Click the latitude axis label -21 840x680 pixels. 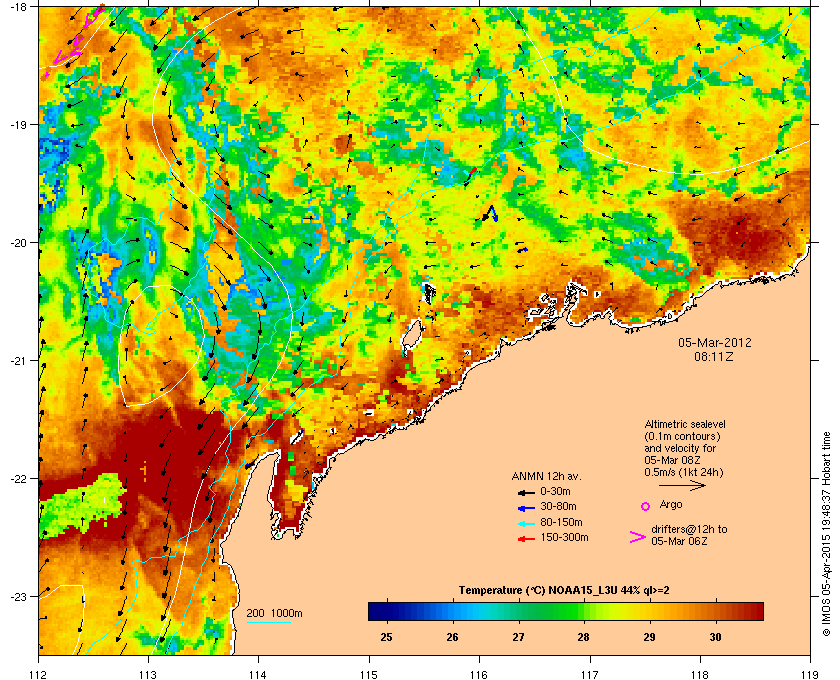pos(18,360)
